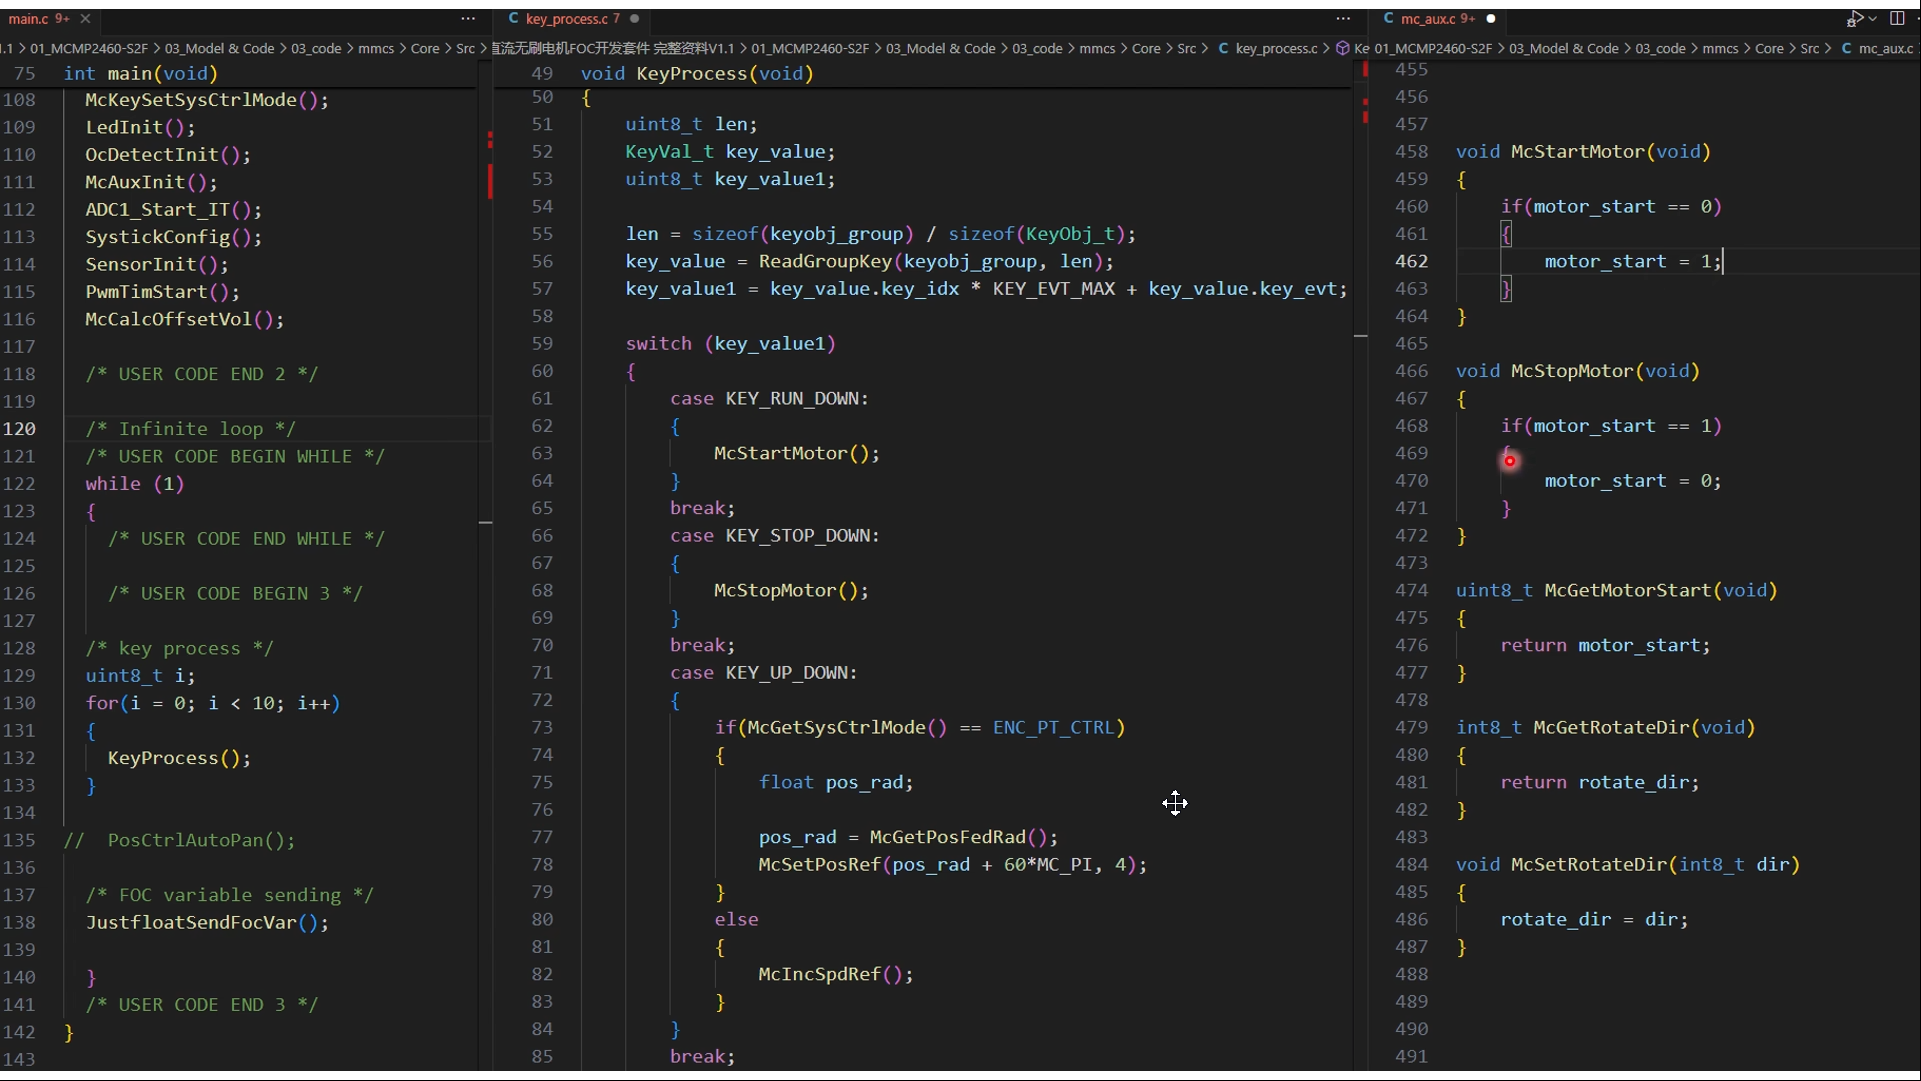Click gutter at line 462 to set breakpoint
Screen dimensions: 1921x1081
[x=1380, y=261]
